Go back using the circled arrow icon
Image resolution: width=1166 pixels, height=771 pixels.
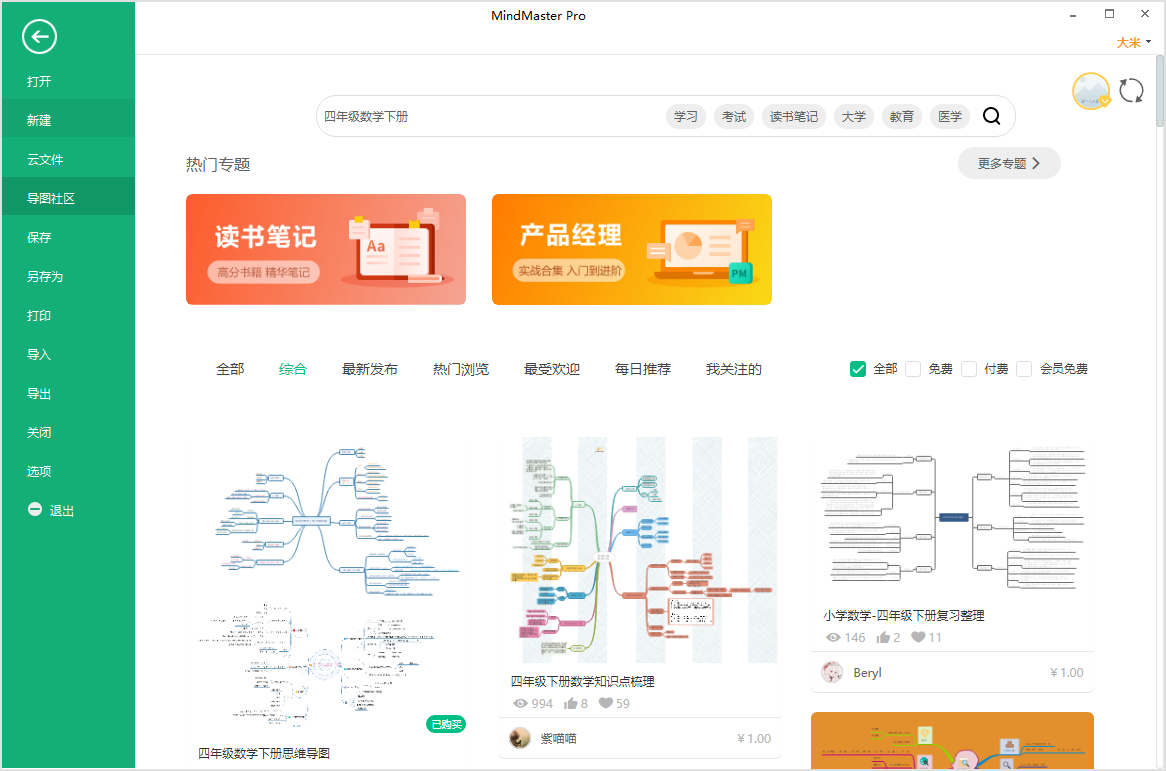click(39, 36)
